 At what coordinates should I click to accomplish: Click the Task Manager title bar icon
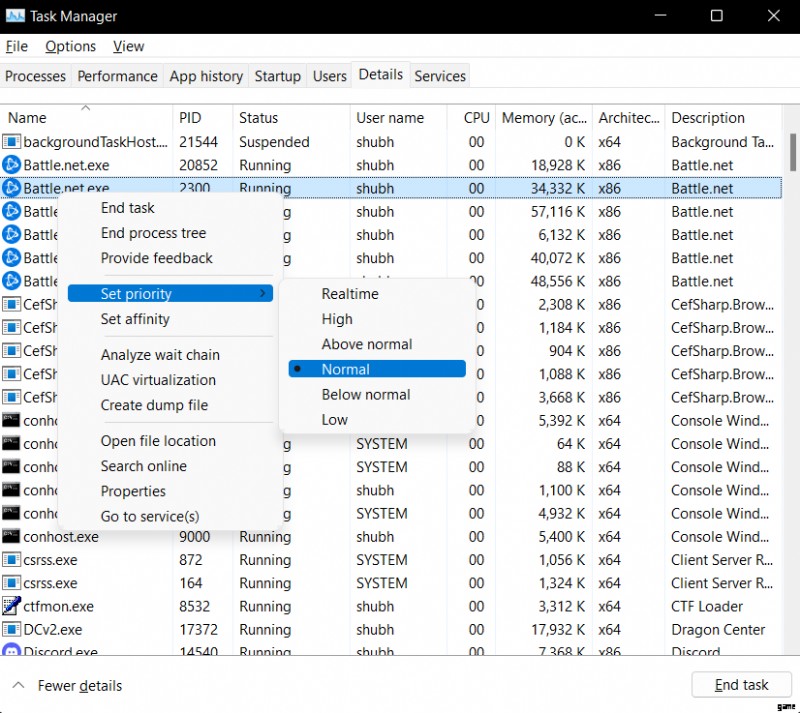point(15,16)
